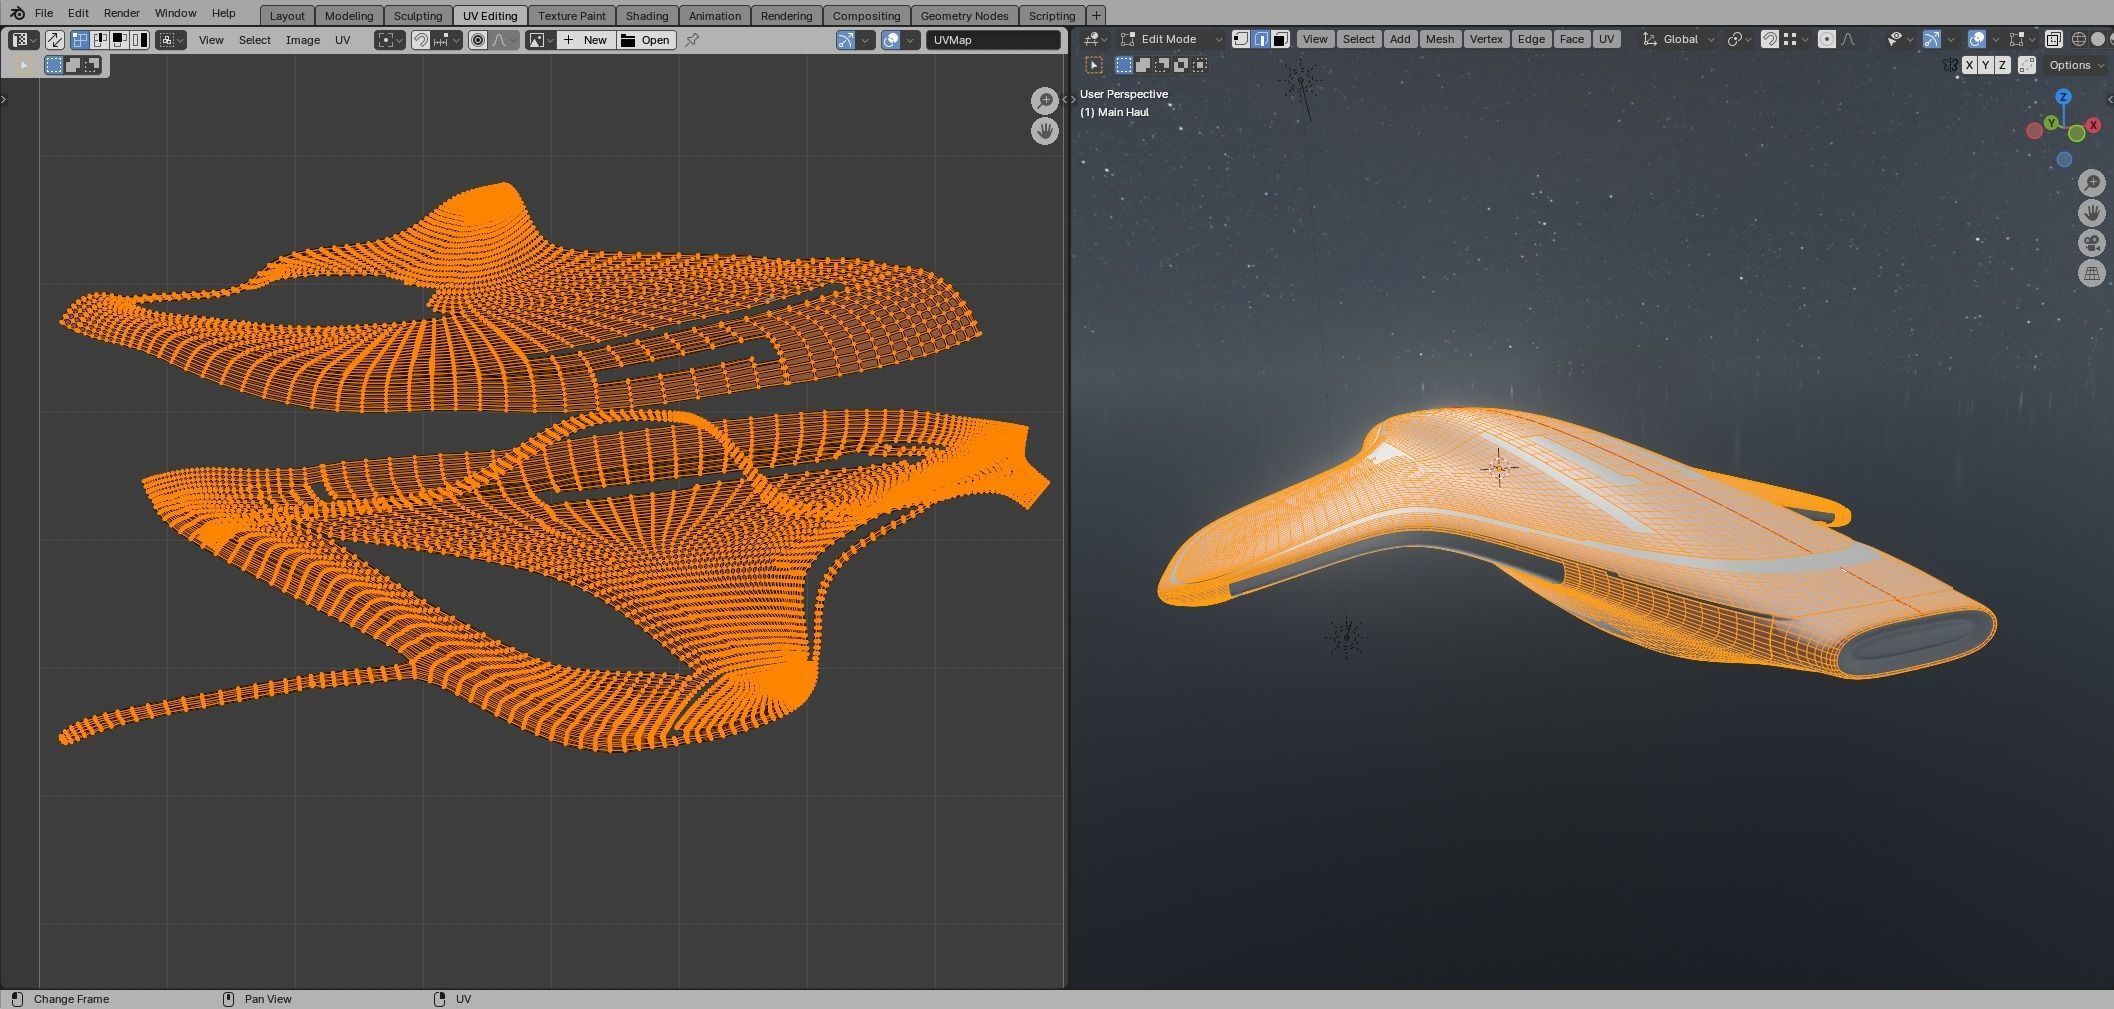Toggle UV sync selection
This screenshot has height=1009, width=2114.
55,40
